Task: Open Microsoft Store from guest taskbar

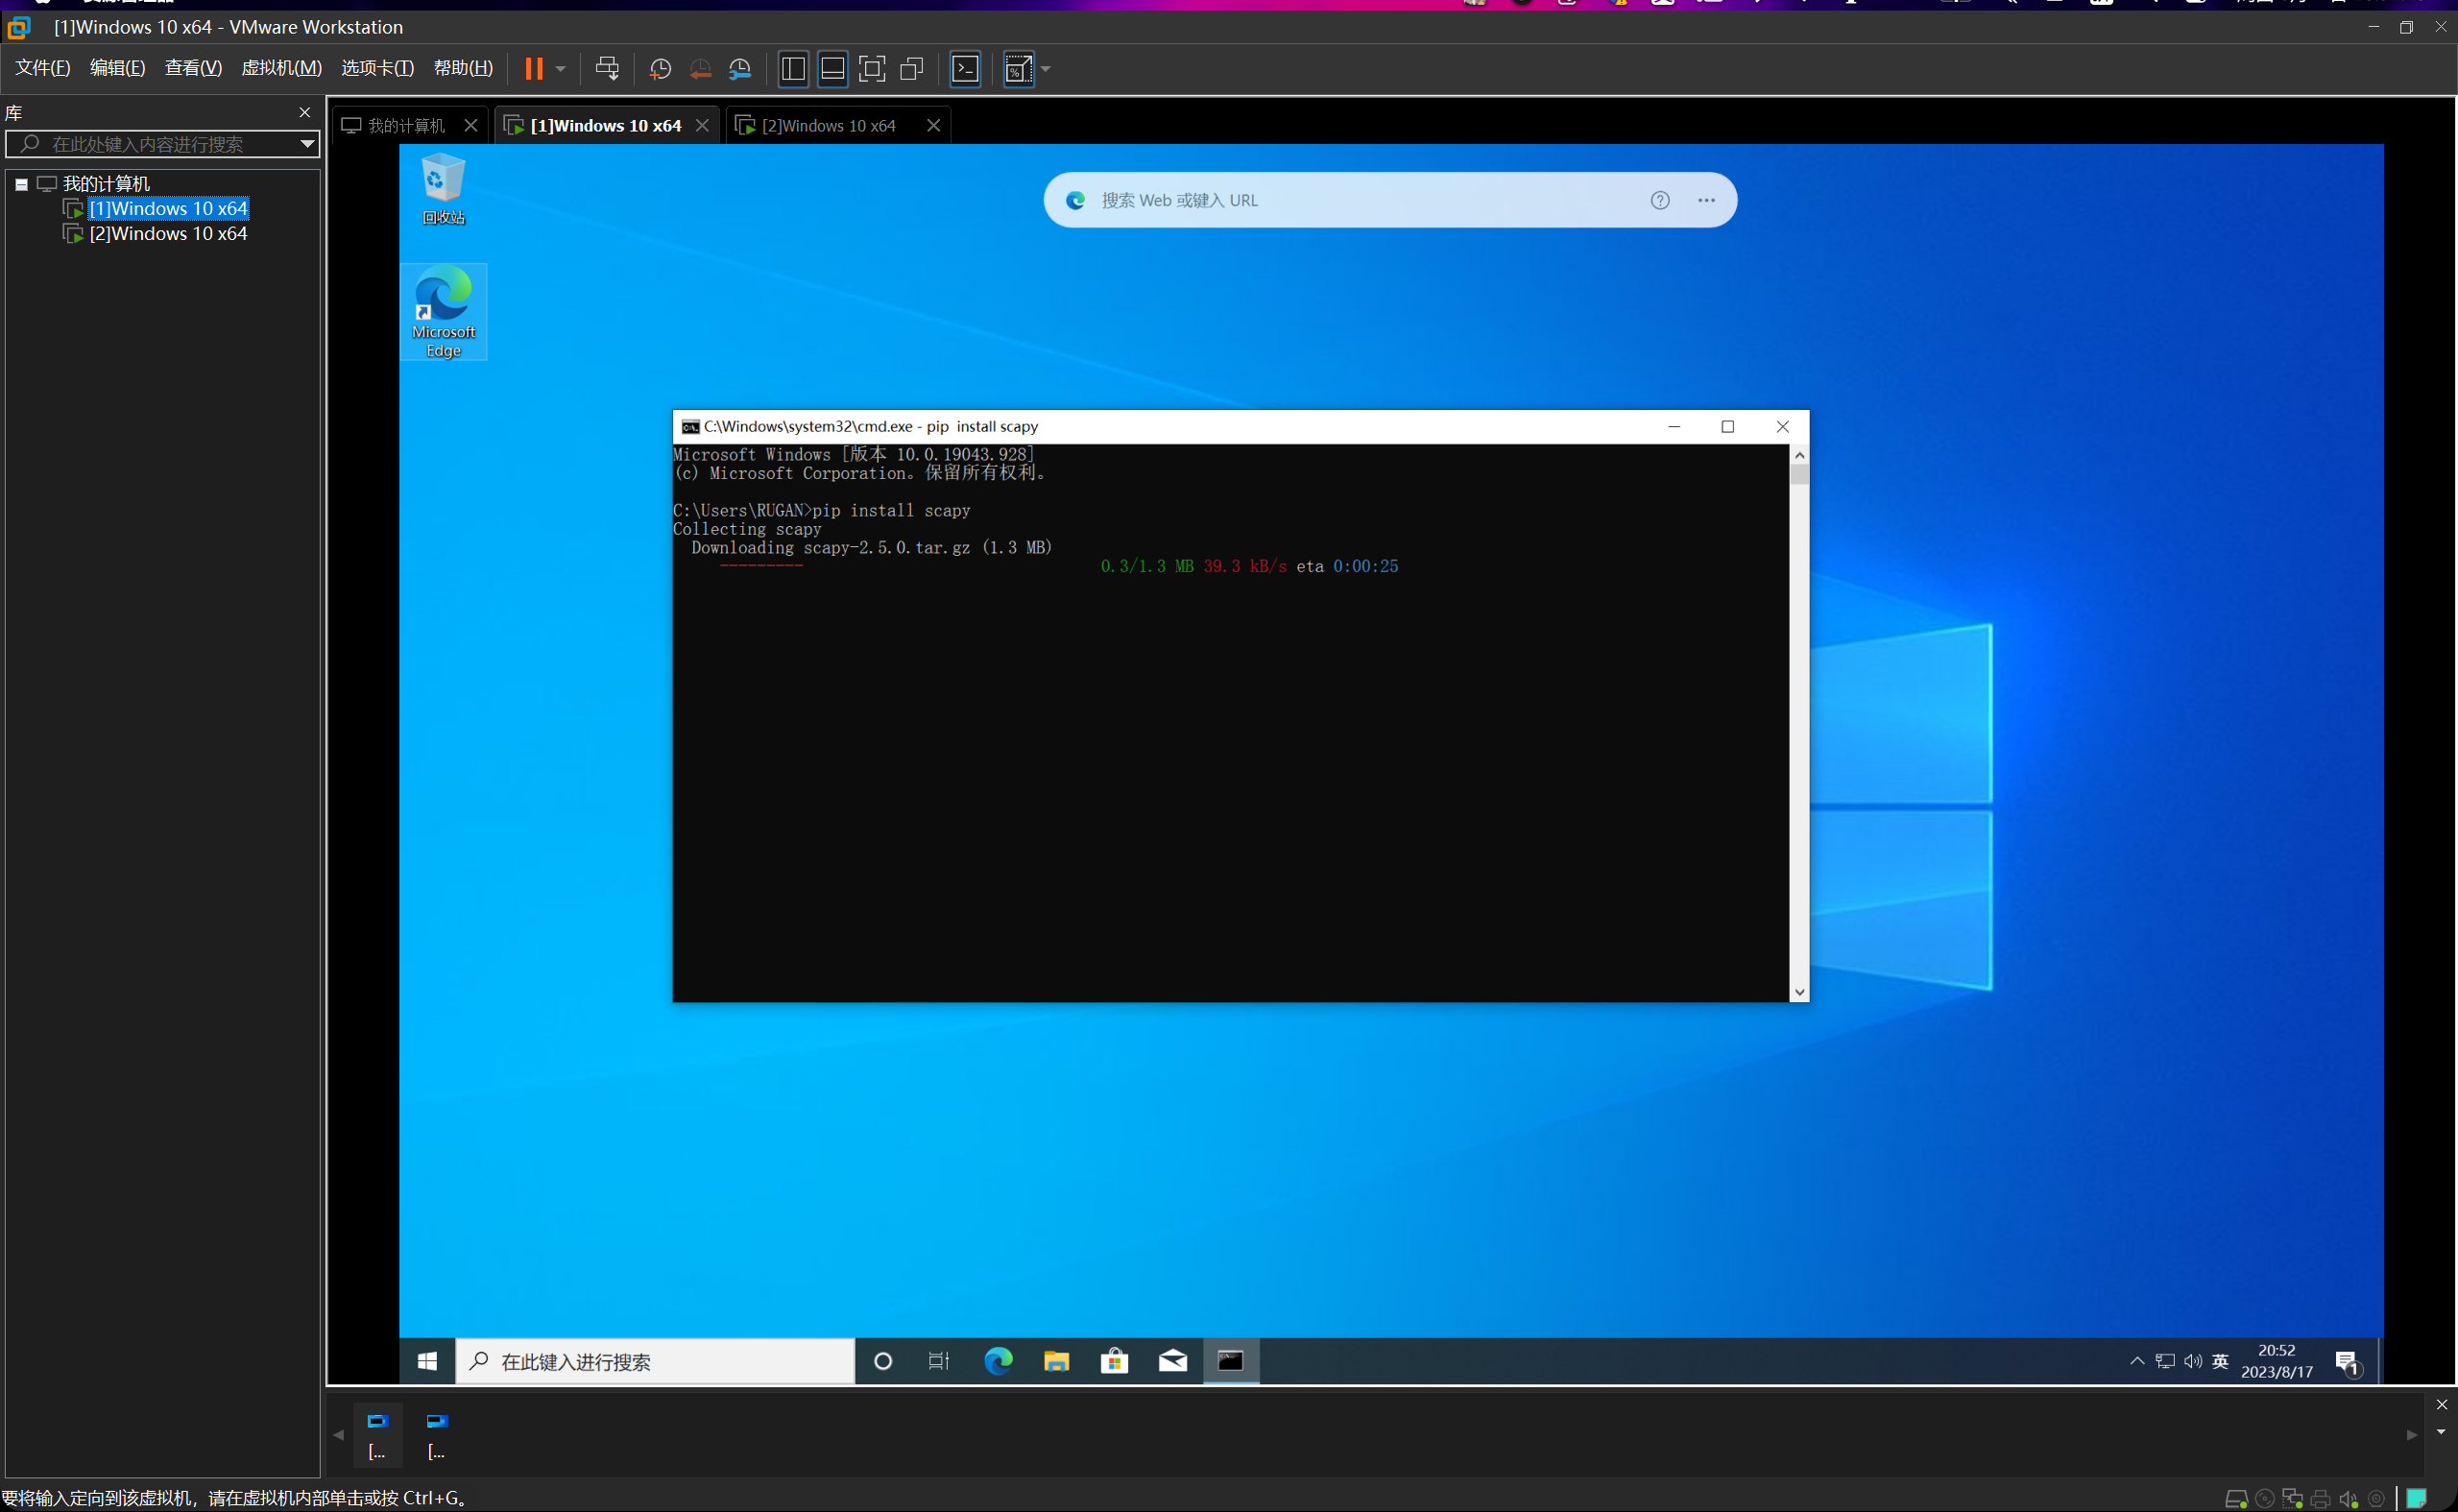Action: (1114, 1361)
